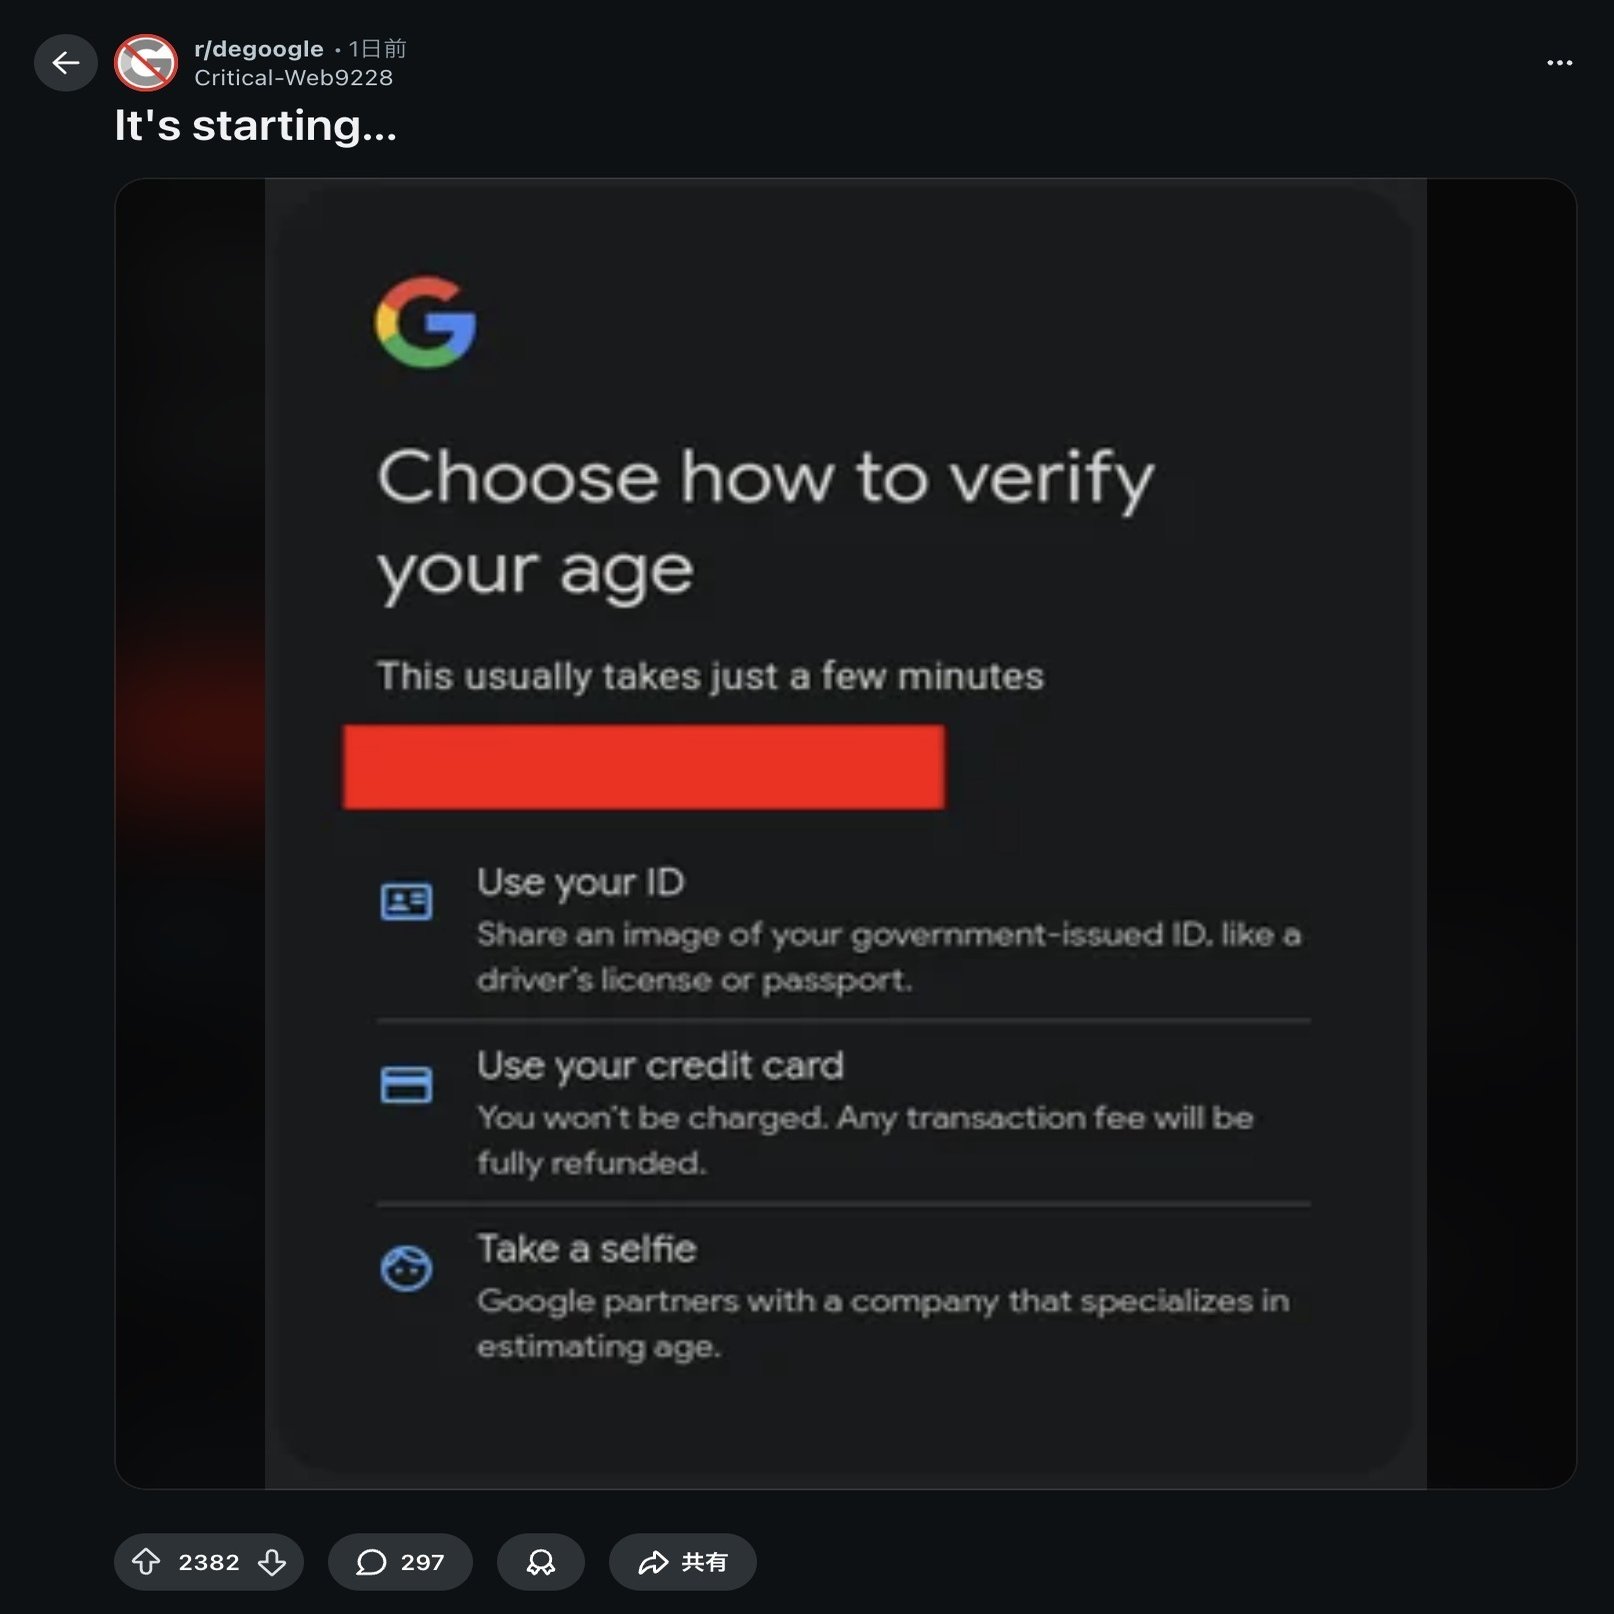1614x1614 pixels.
Task: Click the post title 'It's starting...'
Action: [x=257, y=124]
